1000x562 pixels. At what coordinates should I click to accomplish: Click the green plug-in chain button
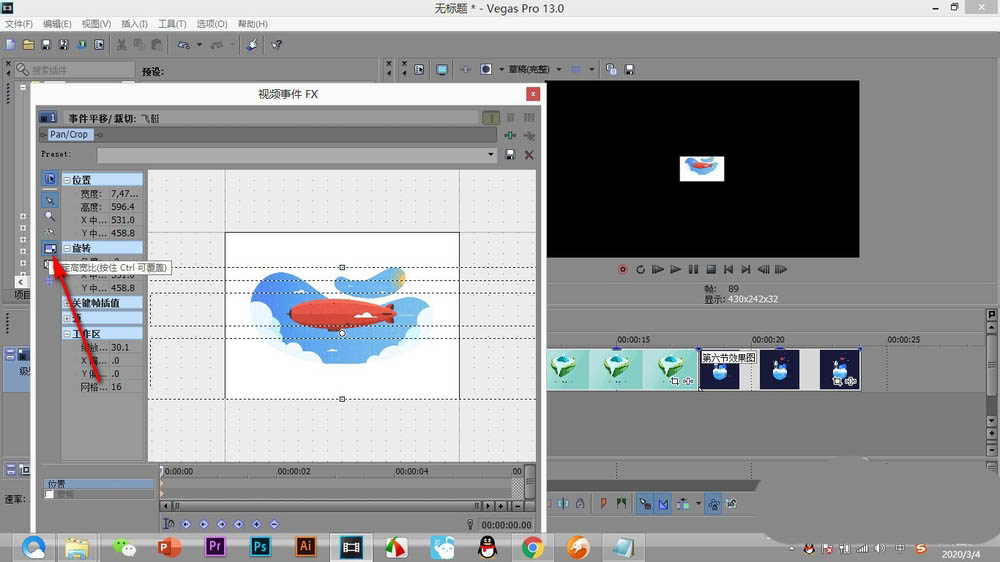tap(511, 135)
